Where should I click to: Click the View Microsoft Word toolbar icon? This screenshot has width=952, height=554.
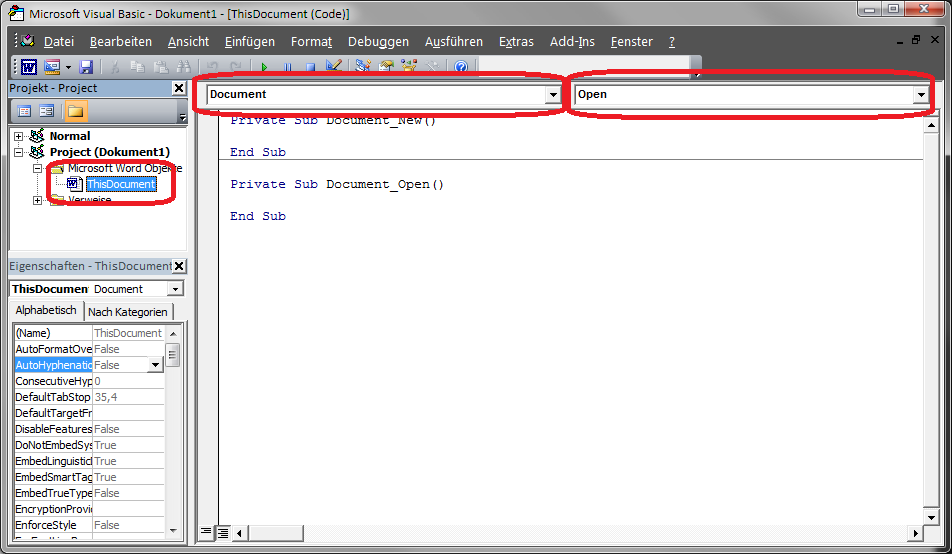coord(29,66)
